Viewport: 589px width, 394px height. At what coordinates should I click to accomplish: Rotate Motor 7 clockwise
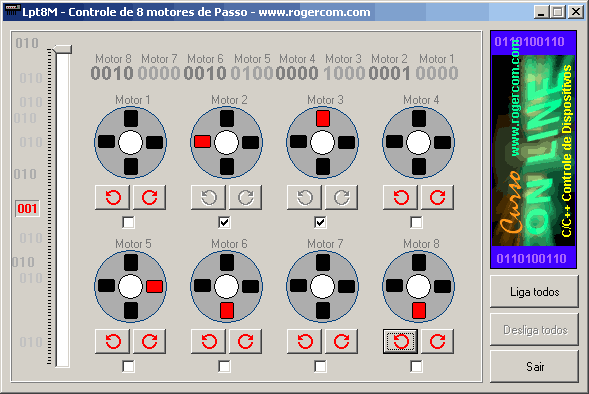(x=341, y=341)
